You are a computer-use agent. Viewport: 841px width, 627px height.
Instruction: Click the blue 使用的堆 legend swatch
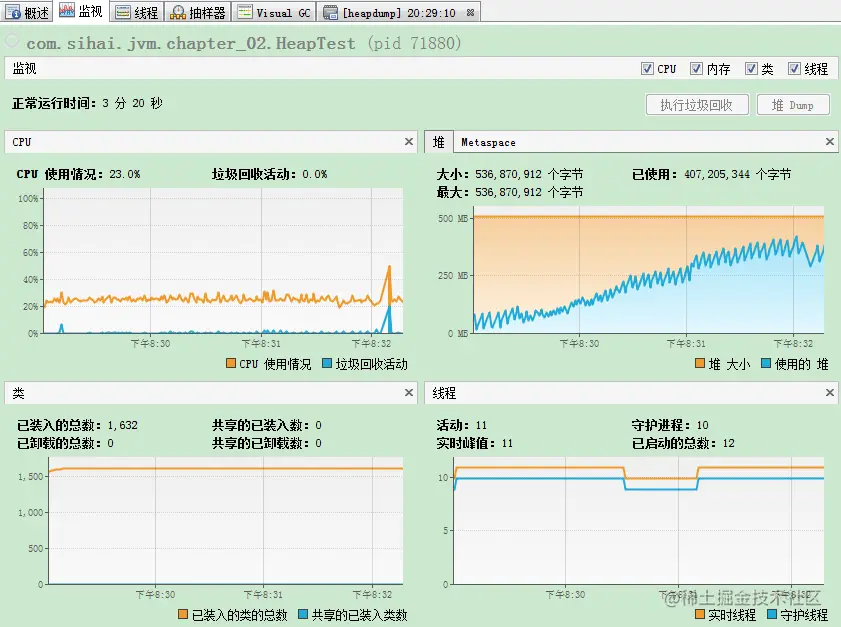[766, 363]
